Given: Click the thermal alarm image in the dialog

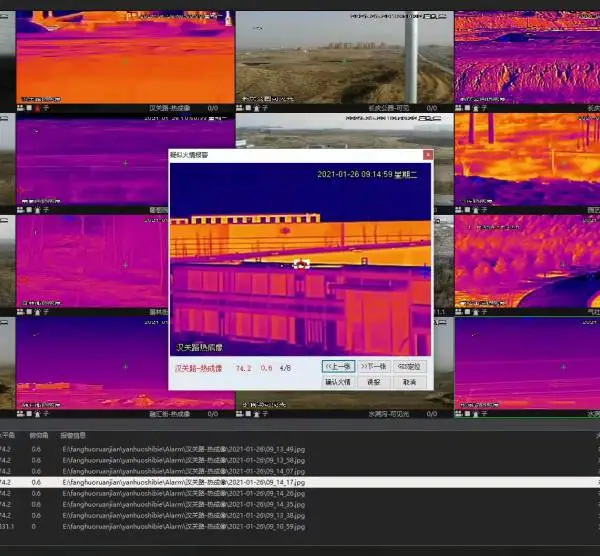Looking at the screenshot, I should tap(300, 259).
